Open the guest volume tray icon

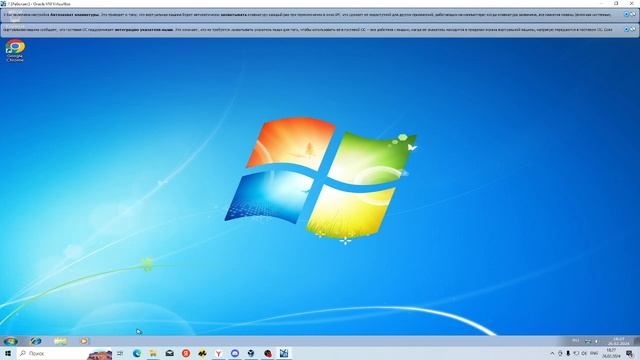click(596, 341)
